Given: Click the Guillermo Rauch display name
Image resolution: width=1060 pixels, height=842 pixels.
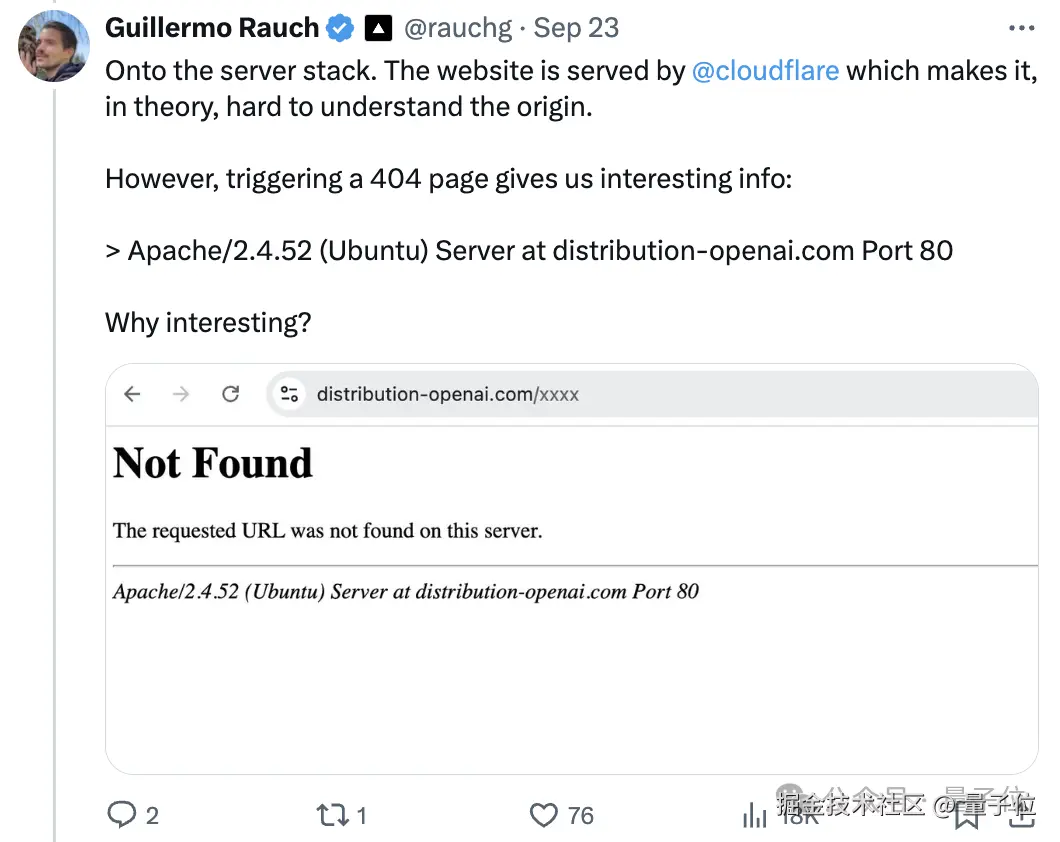Looking at the screenshot, I should pyautogui.click(x=212, y=28).
